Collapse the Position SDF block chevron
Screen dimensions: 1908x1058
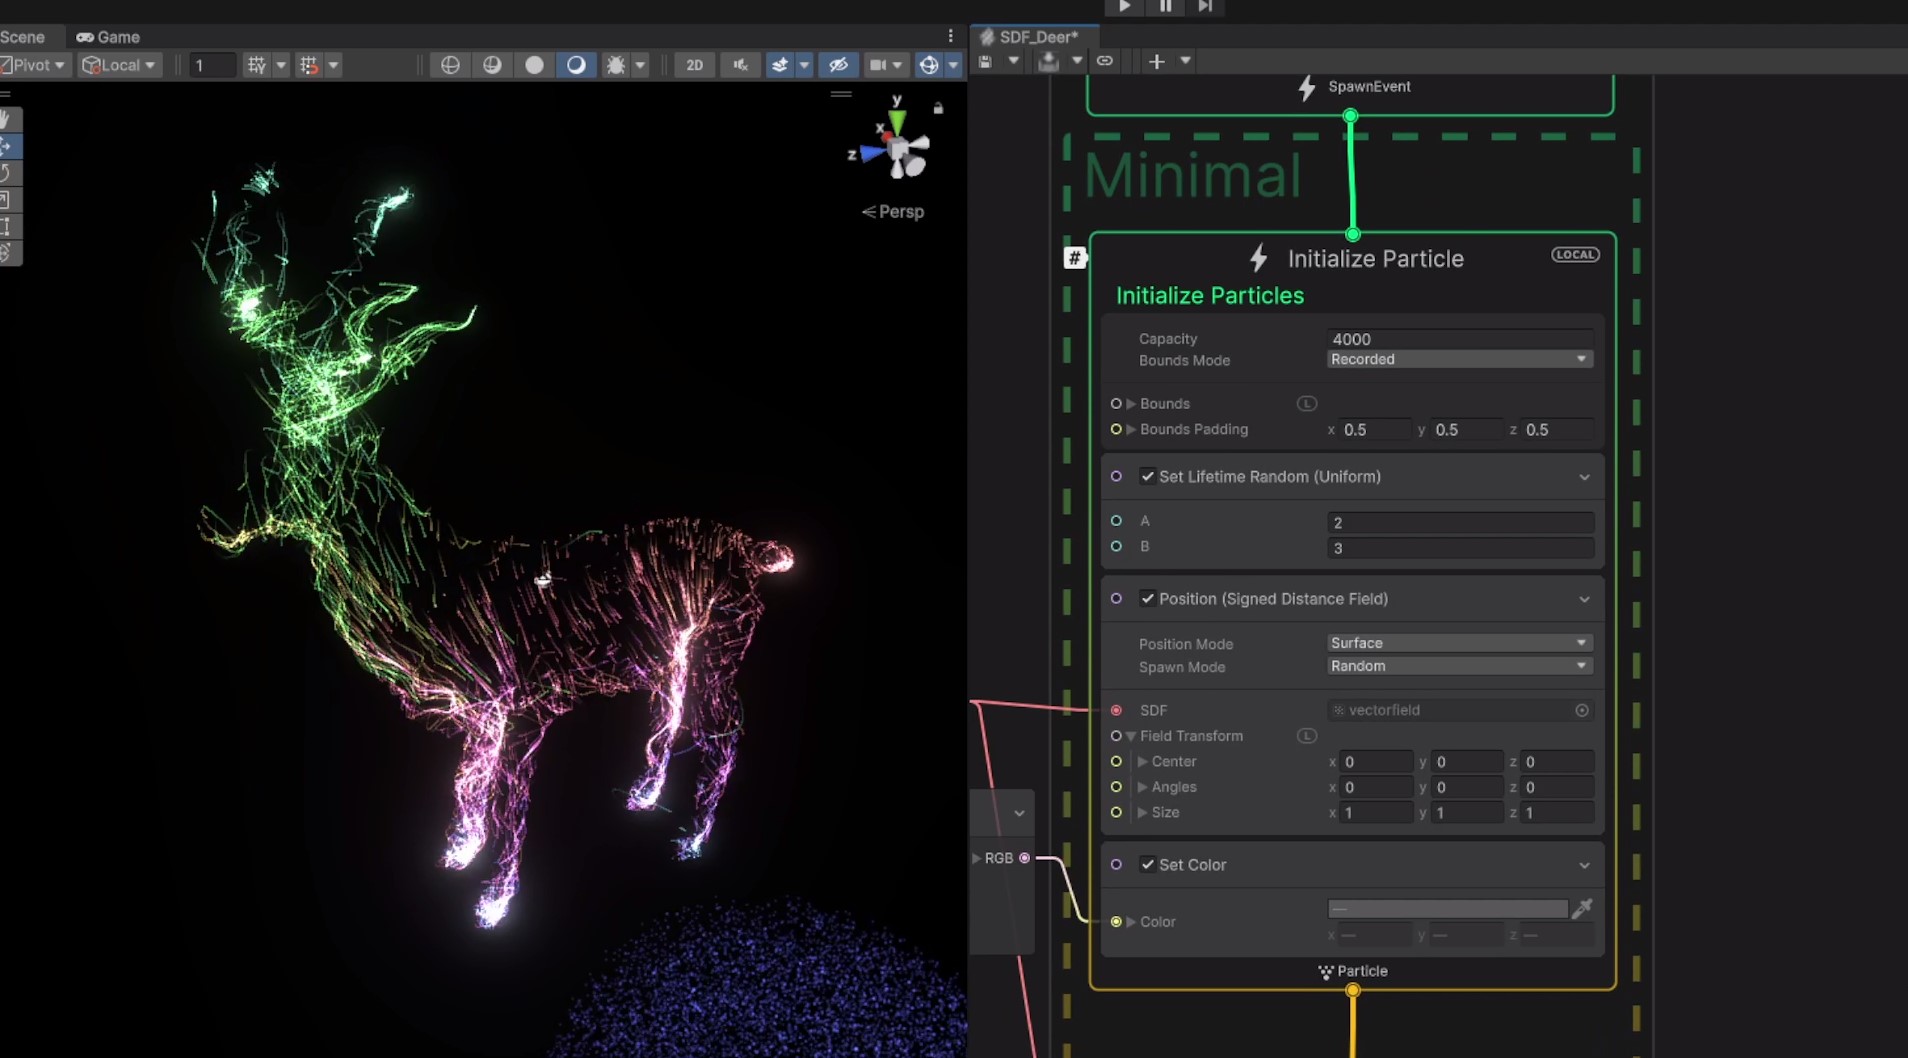[1584, 599]
